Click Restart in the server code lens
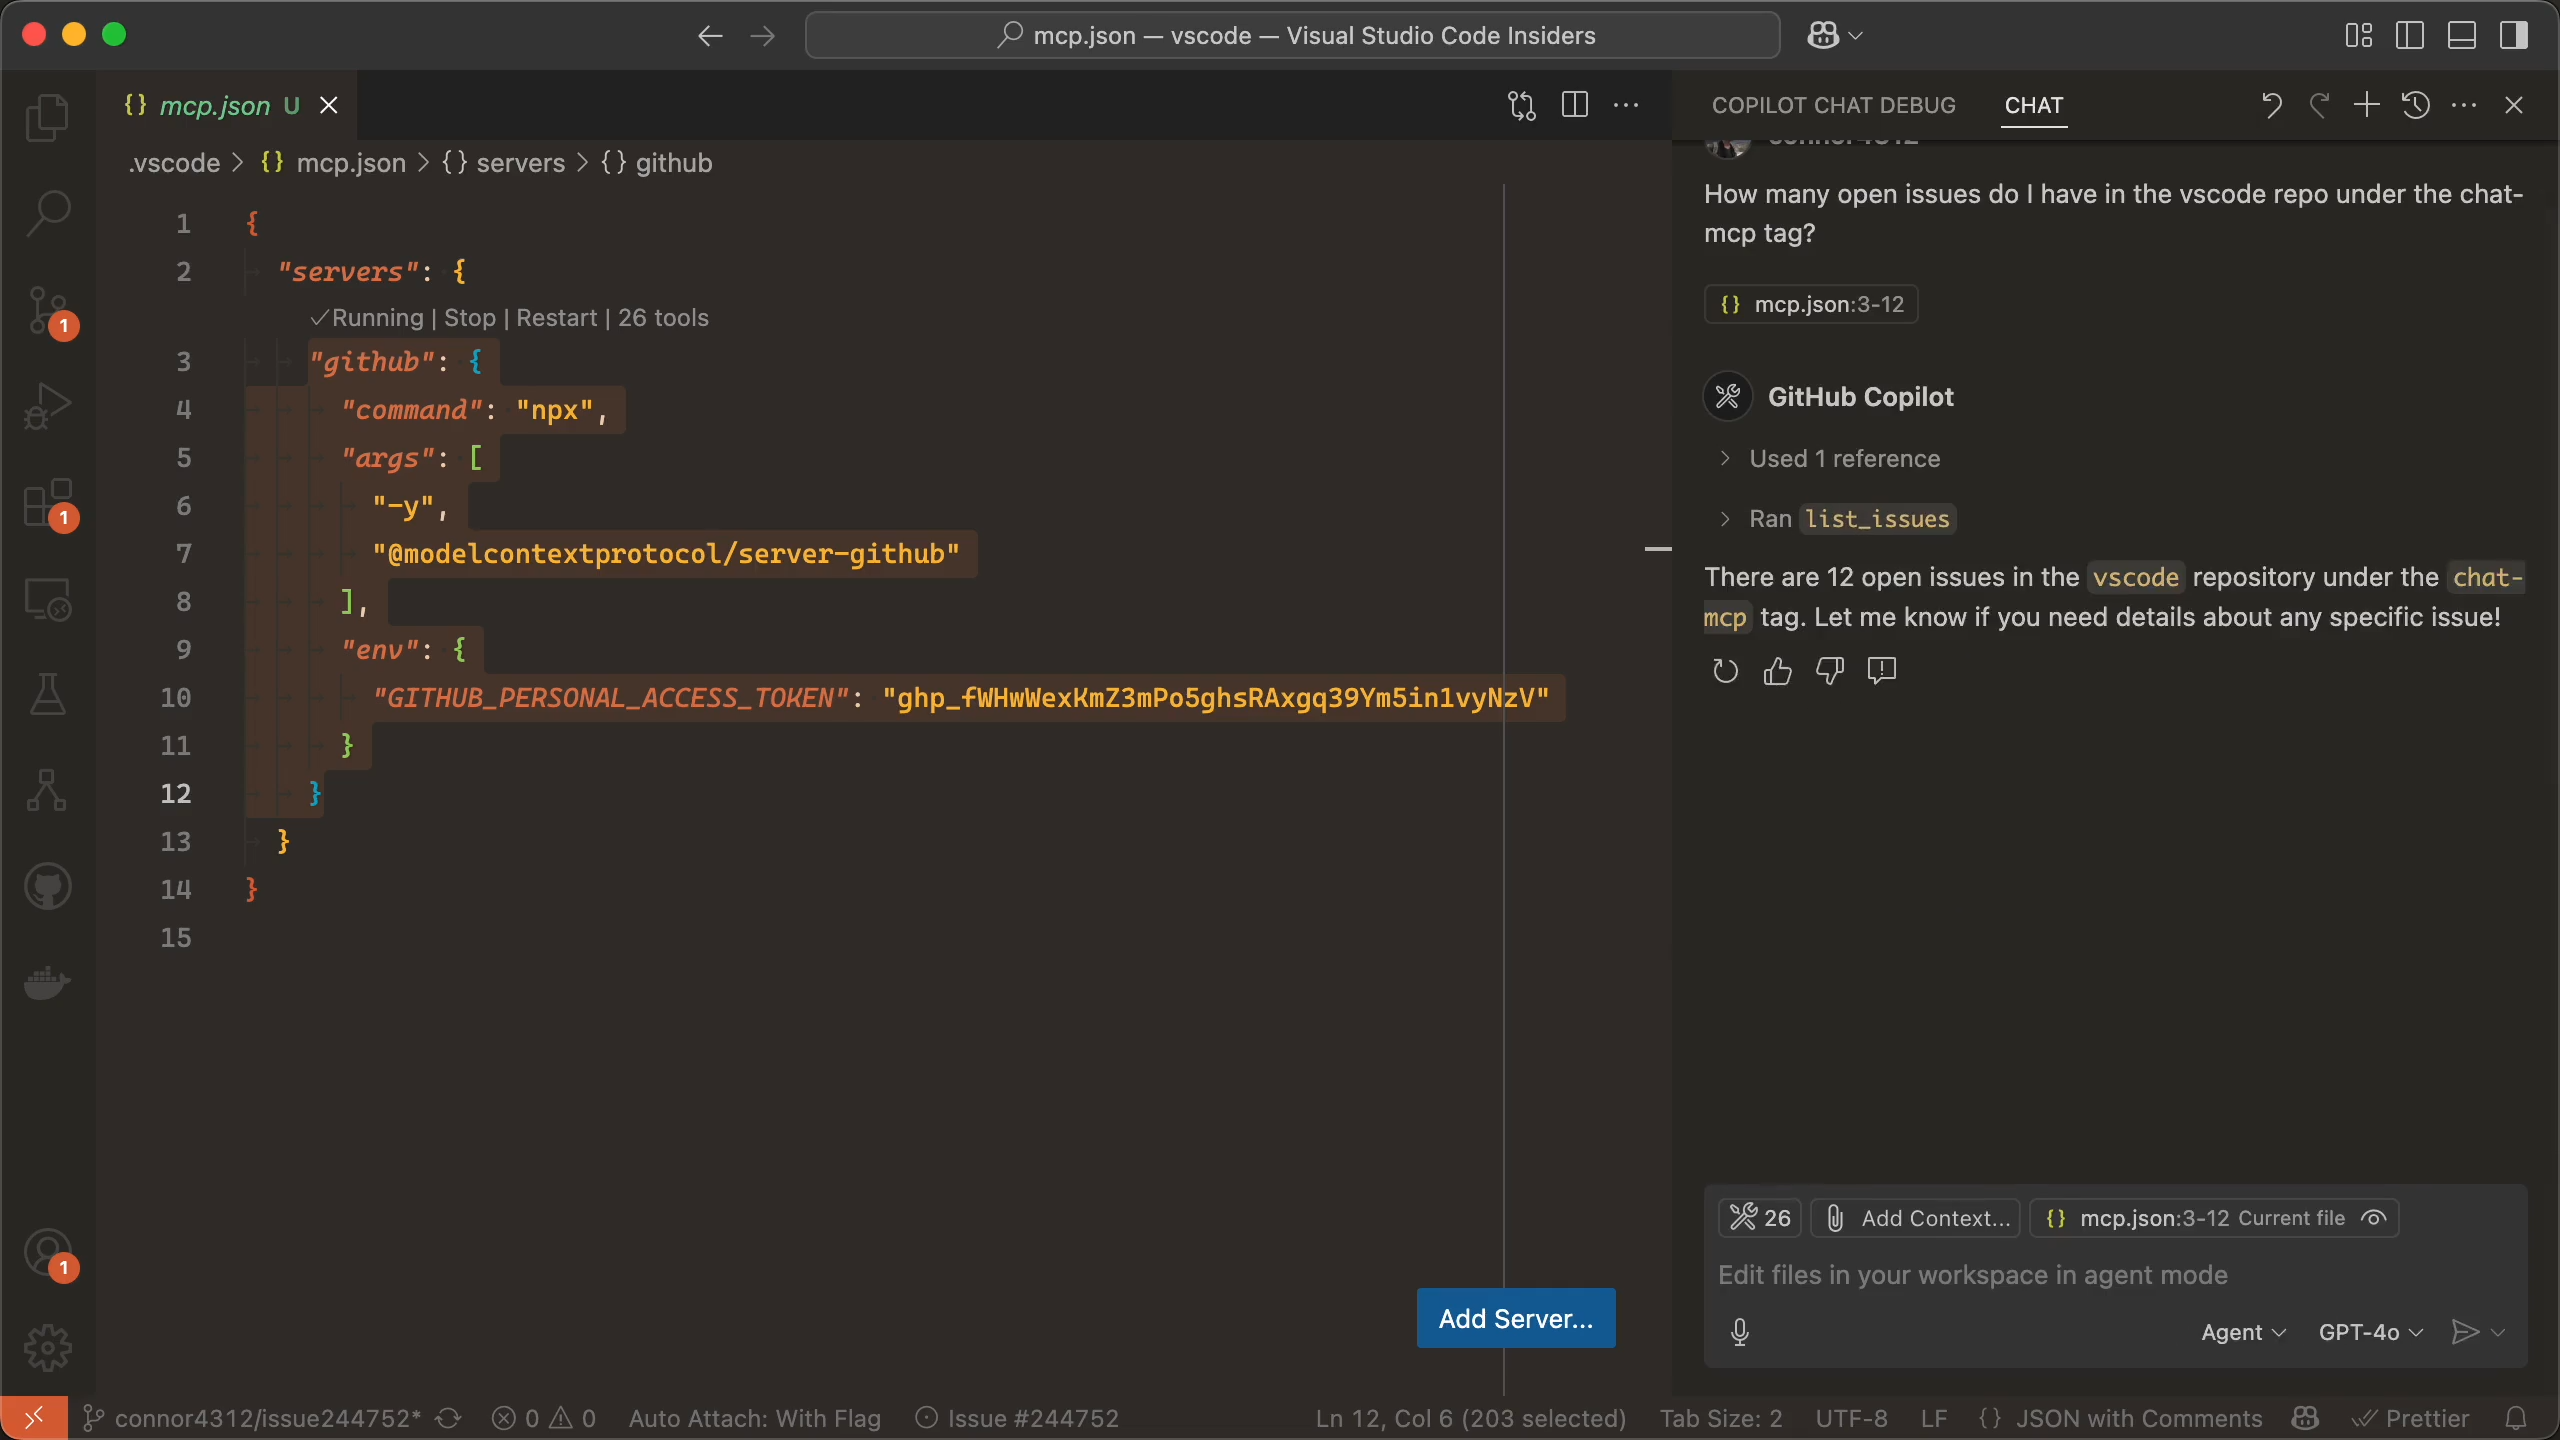Viewport: 2560px width, 1440px height. click(556, 318)
